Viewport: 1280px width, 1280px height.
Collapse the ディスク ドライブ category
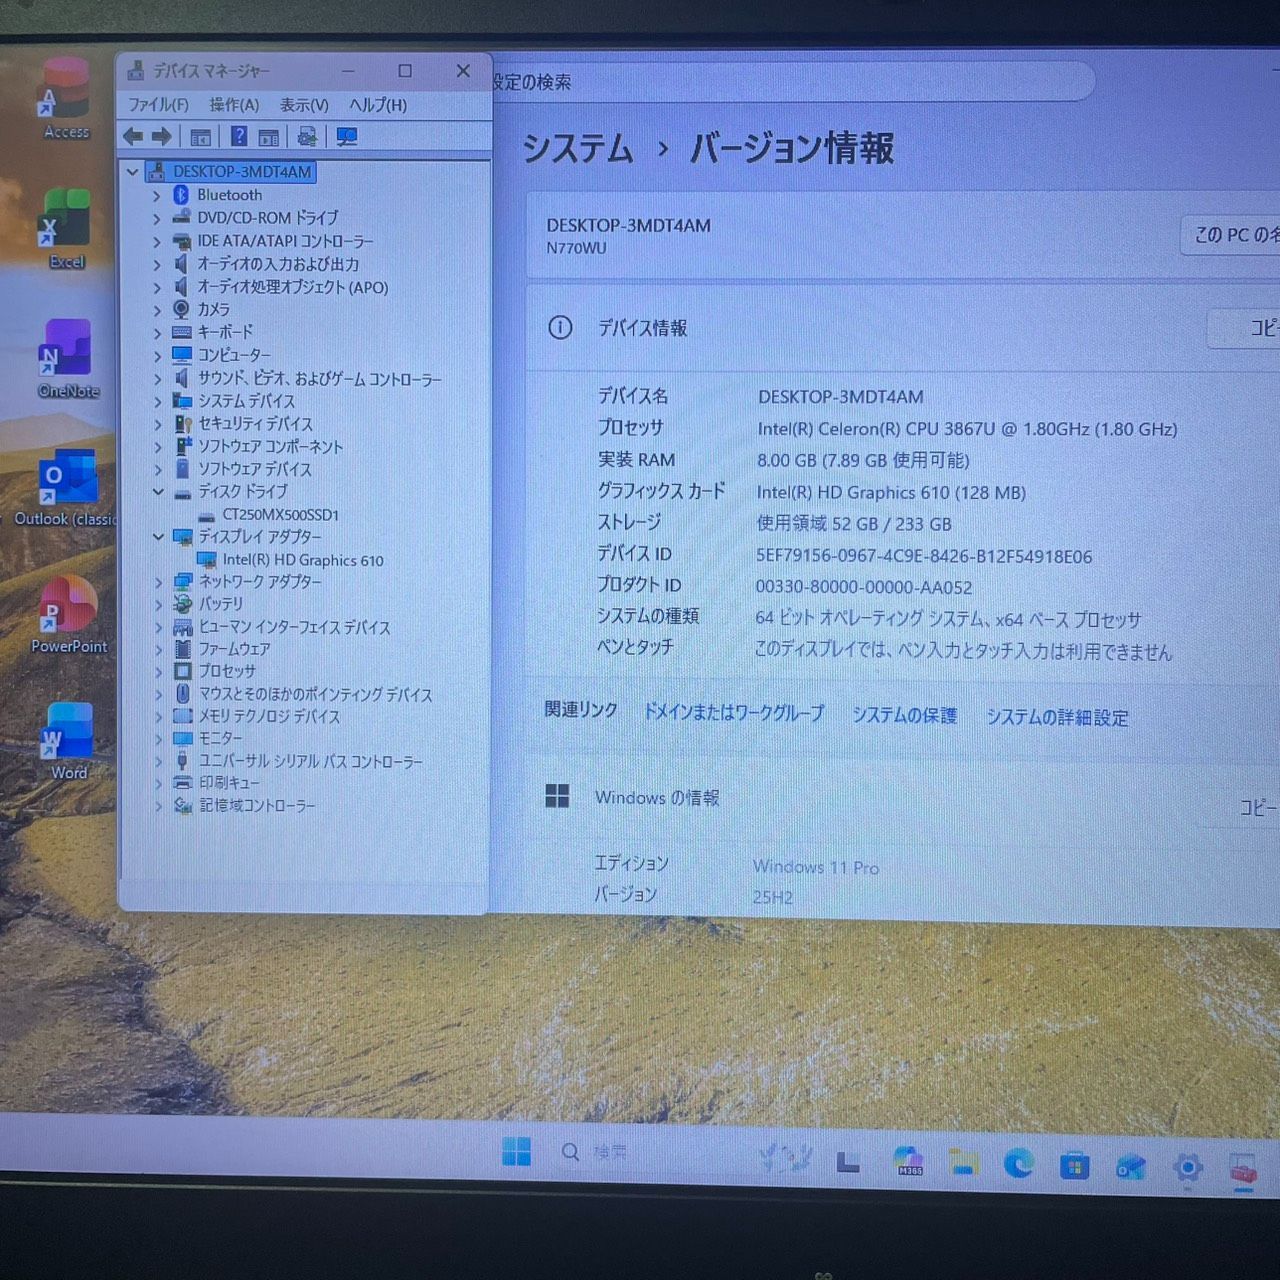pyautogui.click(x=158, y=491)
